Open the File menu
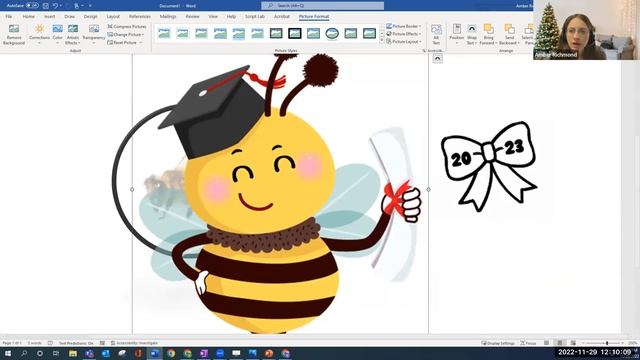Viewport: 640px width, 360px height. coord(9,16)
